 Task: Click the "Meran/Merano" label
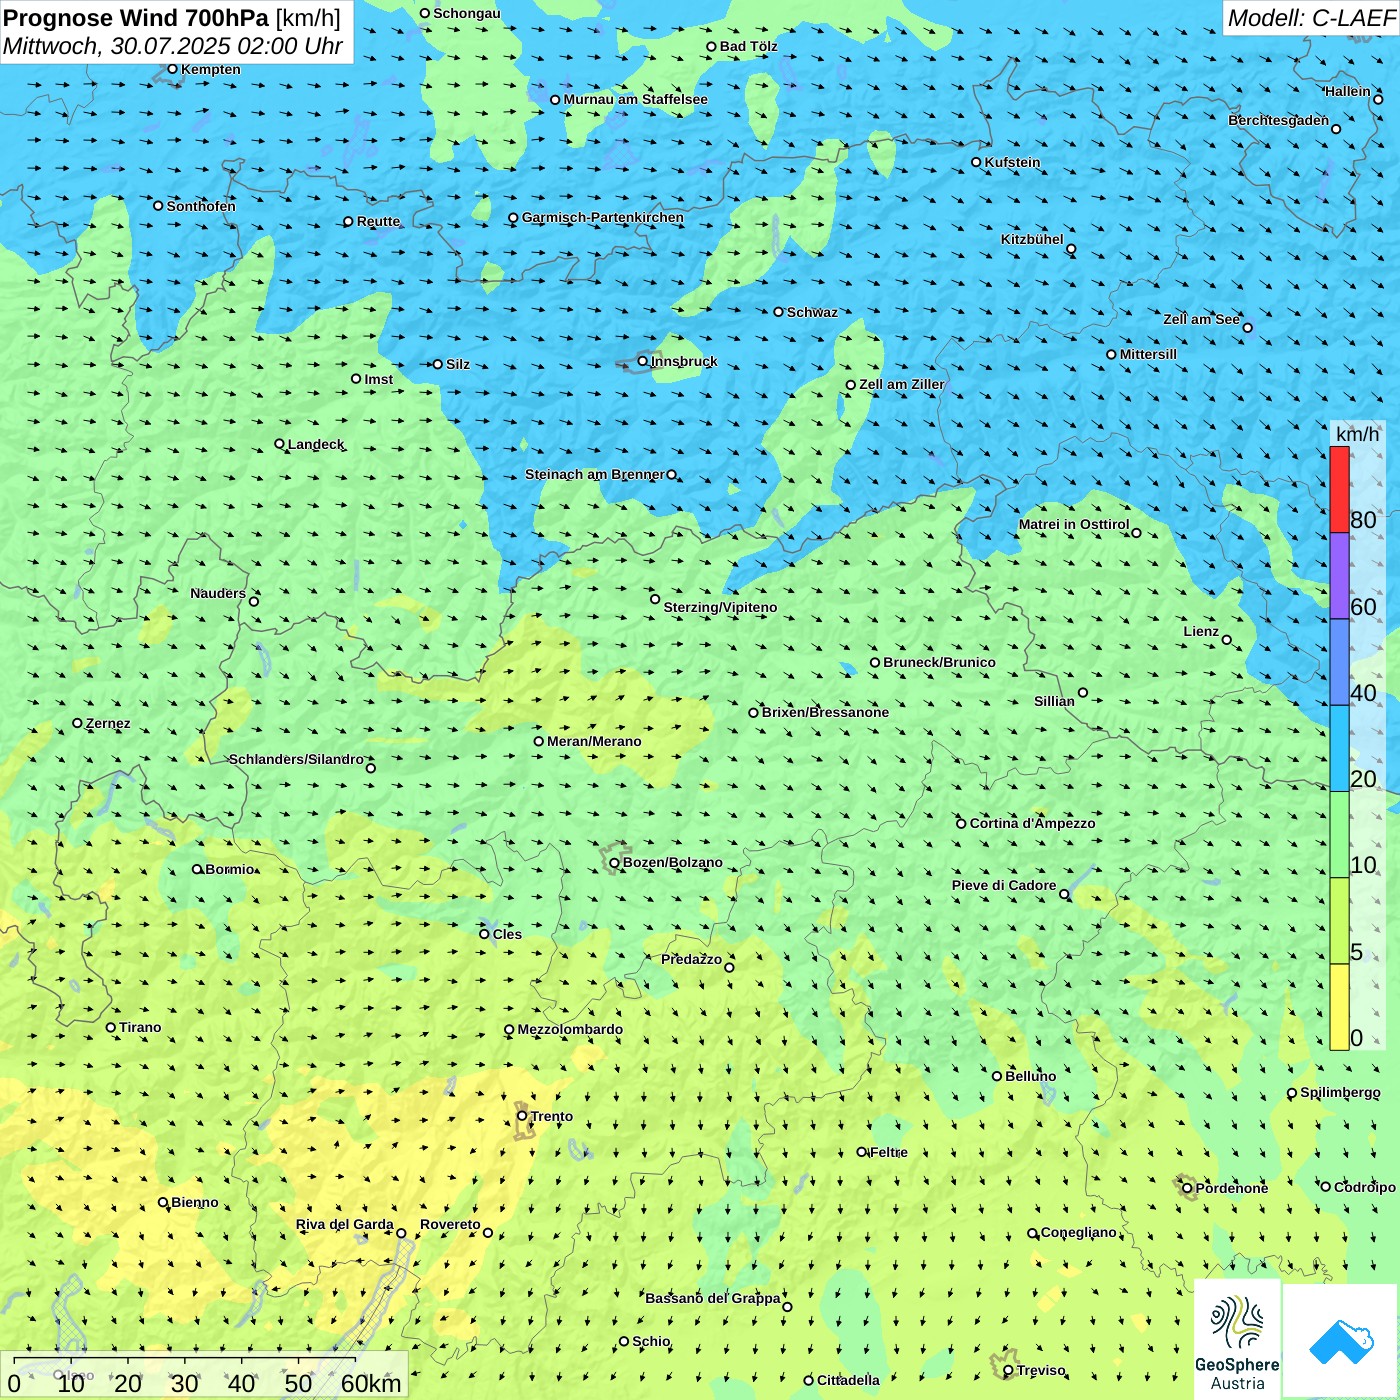[x=594, y=741]
